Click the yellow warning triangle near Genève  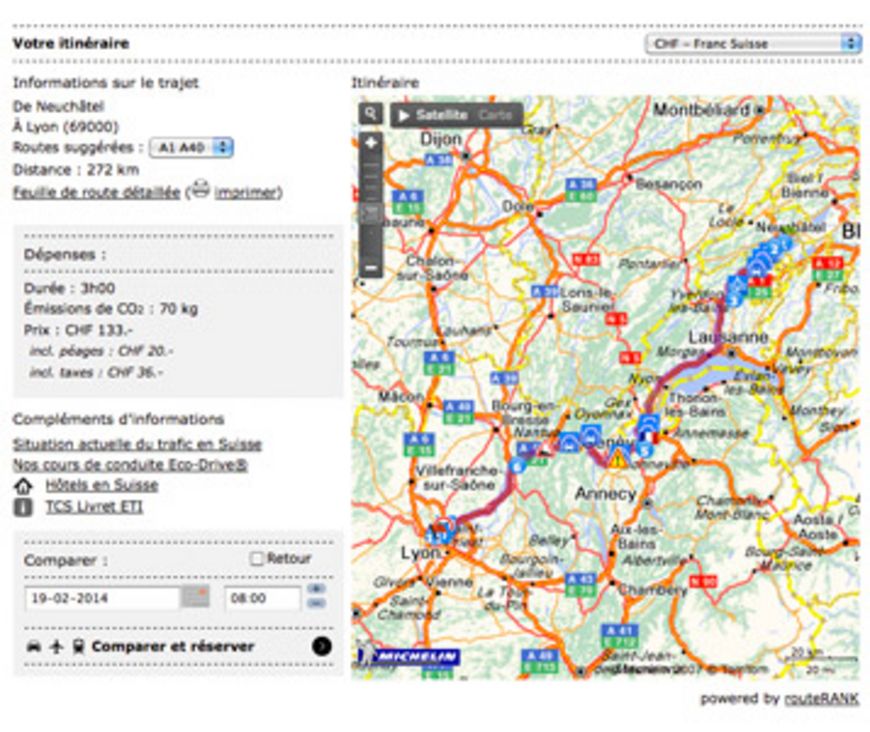coord(616,460)
